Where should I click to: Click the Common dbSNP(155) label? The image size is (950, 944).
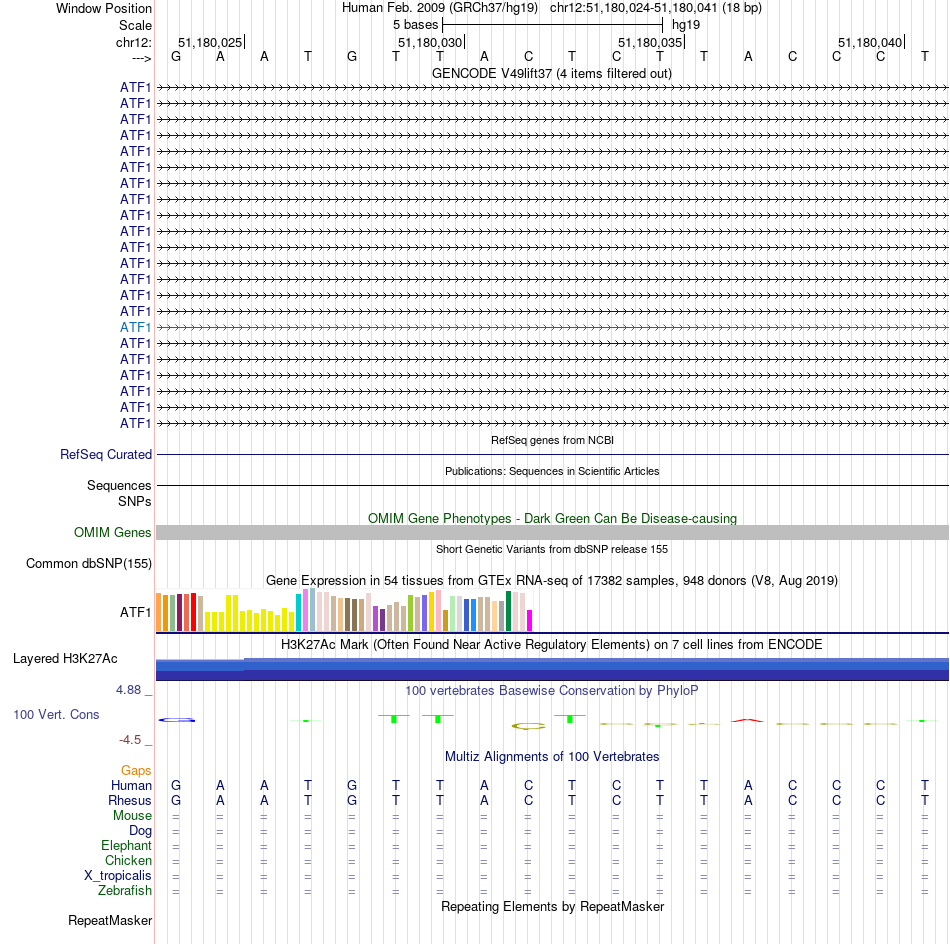(x=89, y=563)
